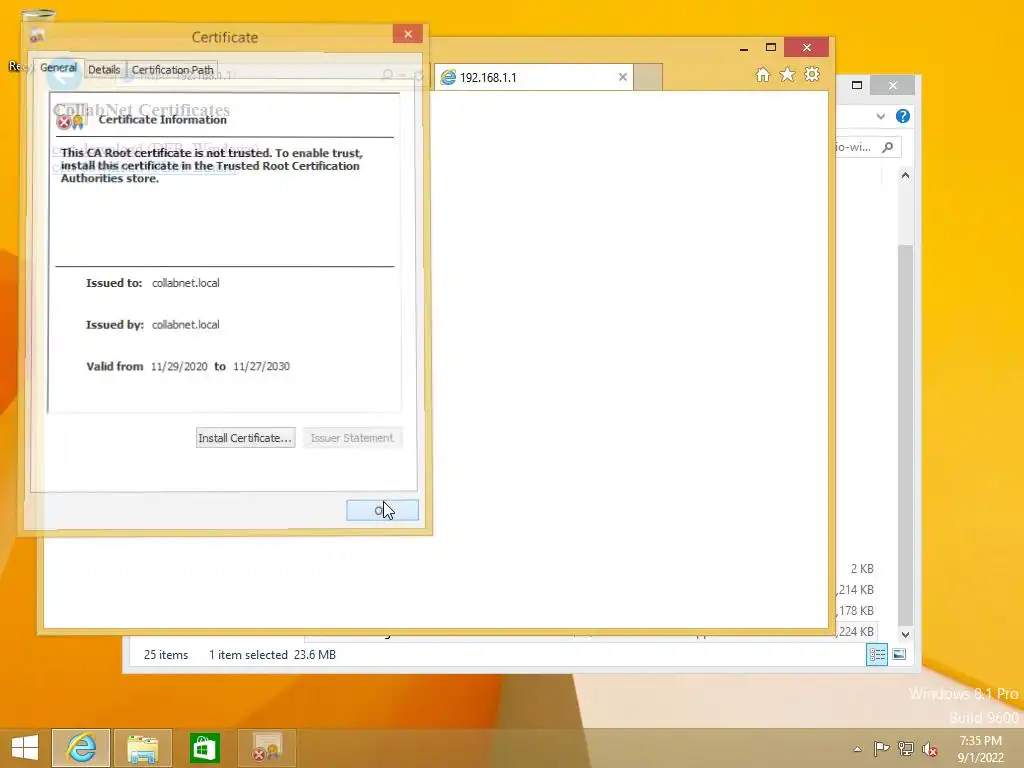Image resolution: width=1024 pixels, height=768 pixels.
Task: Close the File Explorer window
Action: click(893, 85)
